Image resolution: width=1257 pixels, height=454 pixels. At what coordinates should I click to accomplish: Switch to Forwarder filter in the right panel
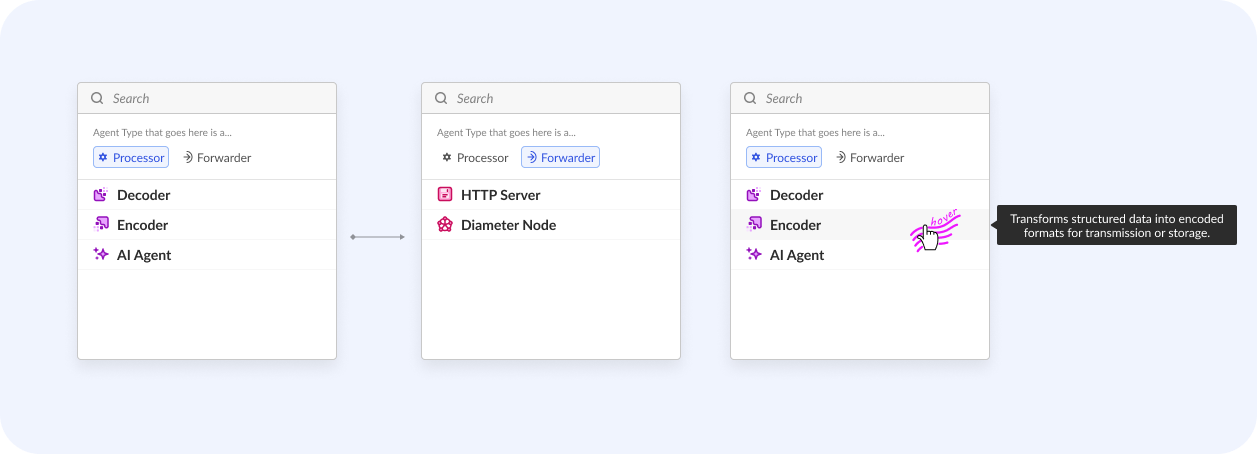point(869,157)
